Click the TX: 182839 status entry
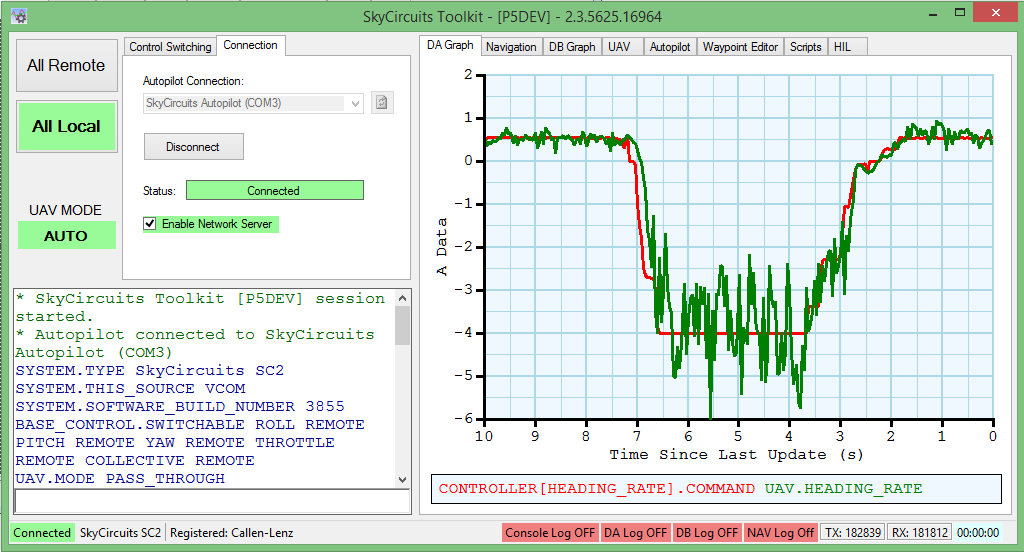The image size is (1024, 552). click(853, 533)
